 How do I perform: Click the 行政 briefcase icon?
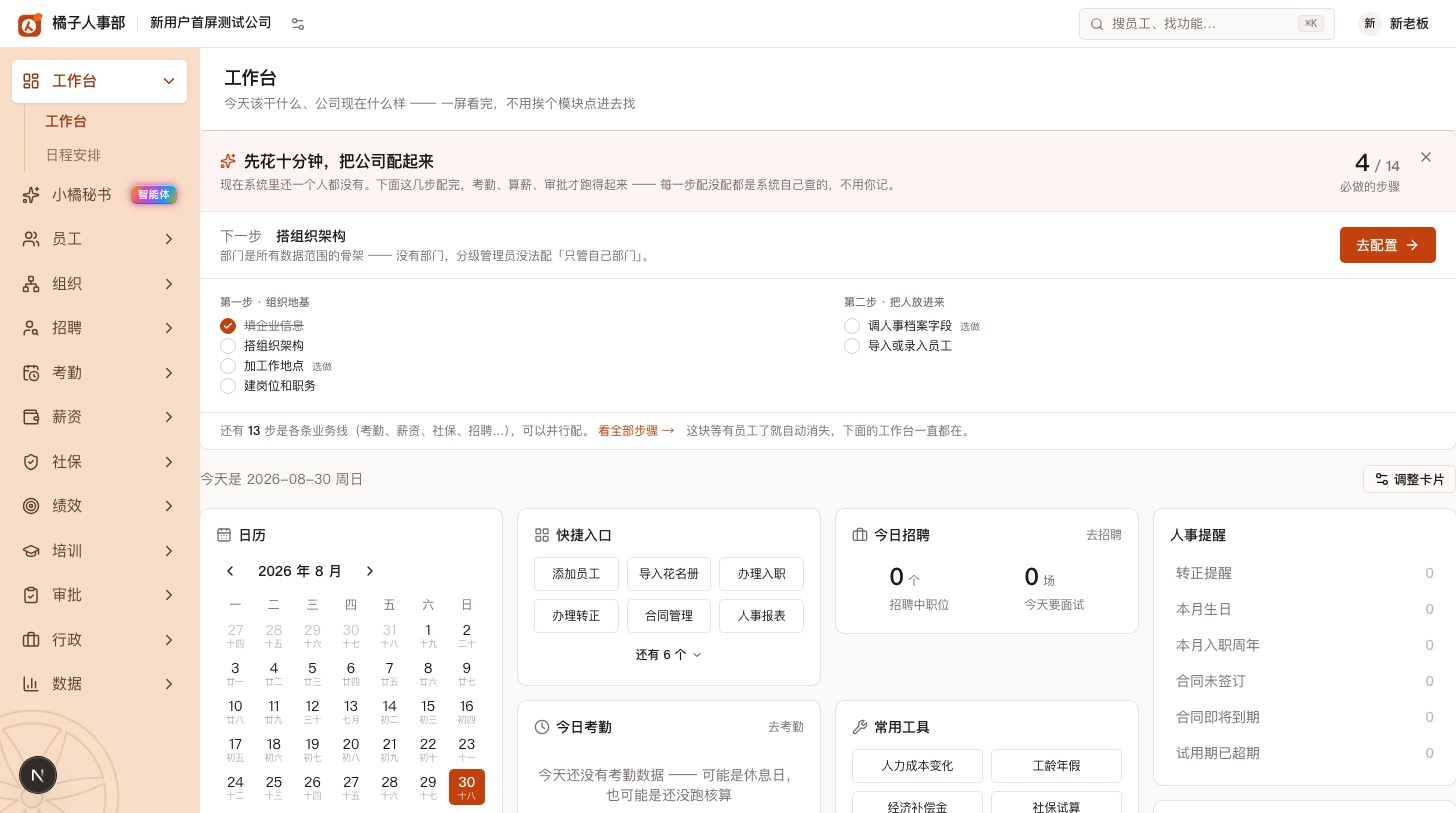(31, 640)
